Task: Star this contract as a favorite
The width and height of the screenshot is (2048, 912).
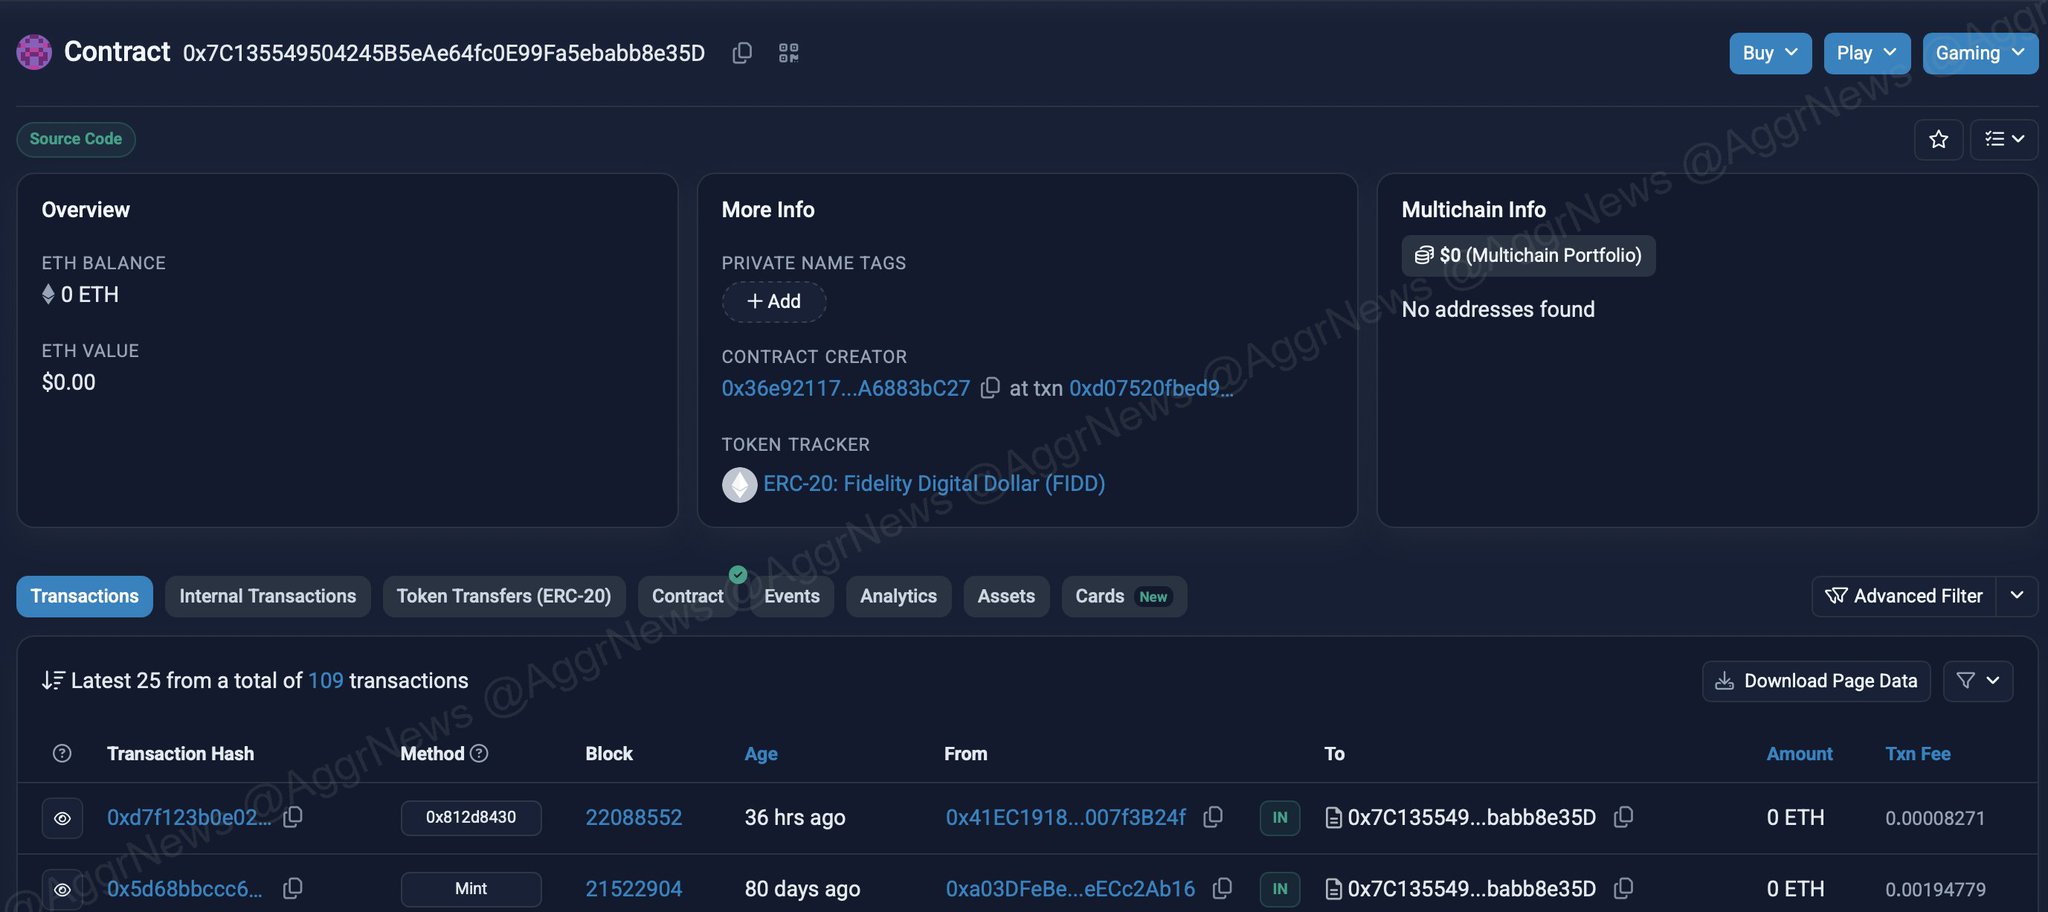Action: click(1939, 139)
